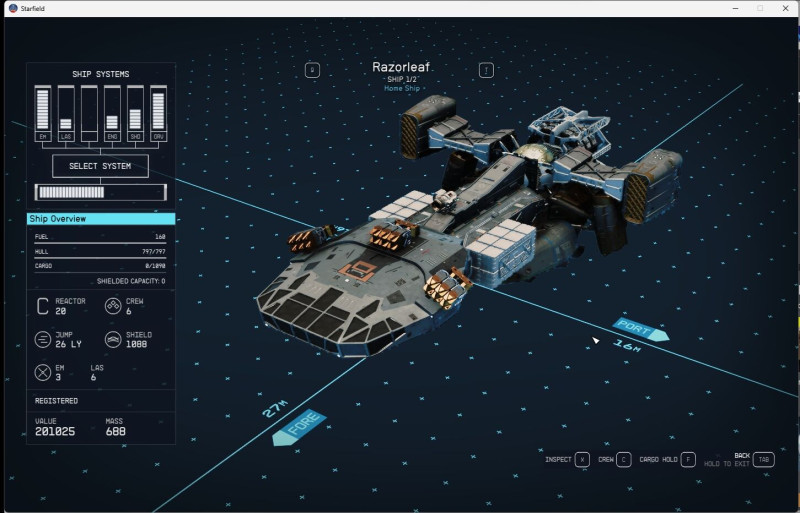Select the EM power bar
Screen dimensions: 800x513
[43, 113]
